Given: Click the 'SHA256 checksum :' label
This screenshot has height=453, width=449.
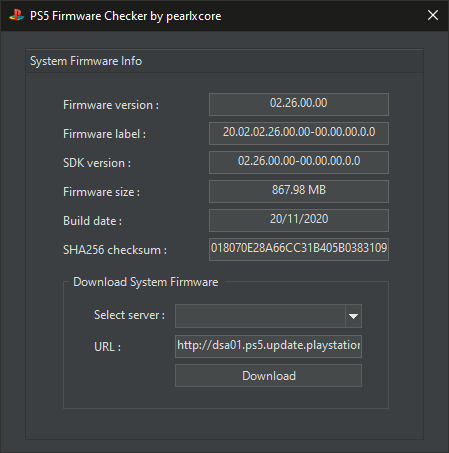Looking at the screenshot, I should point(115,250).
